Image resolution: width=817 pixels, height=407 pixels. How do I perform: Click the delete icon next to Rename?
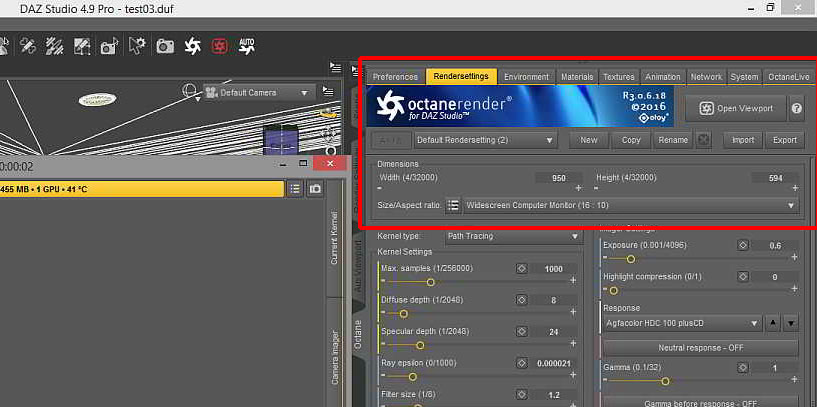704,140
